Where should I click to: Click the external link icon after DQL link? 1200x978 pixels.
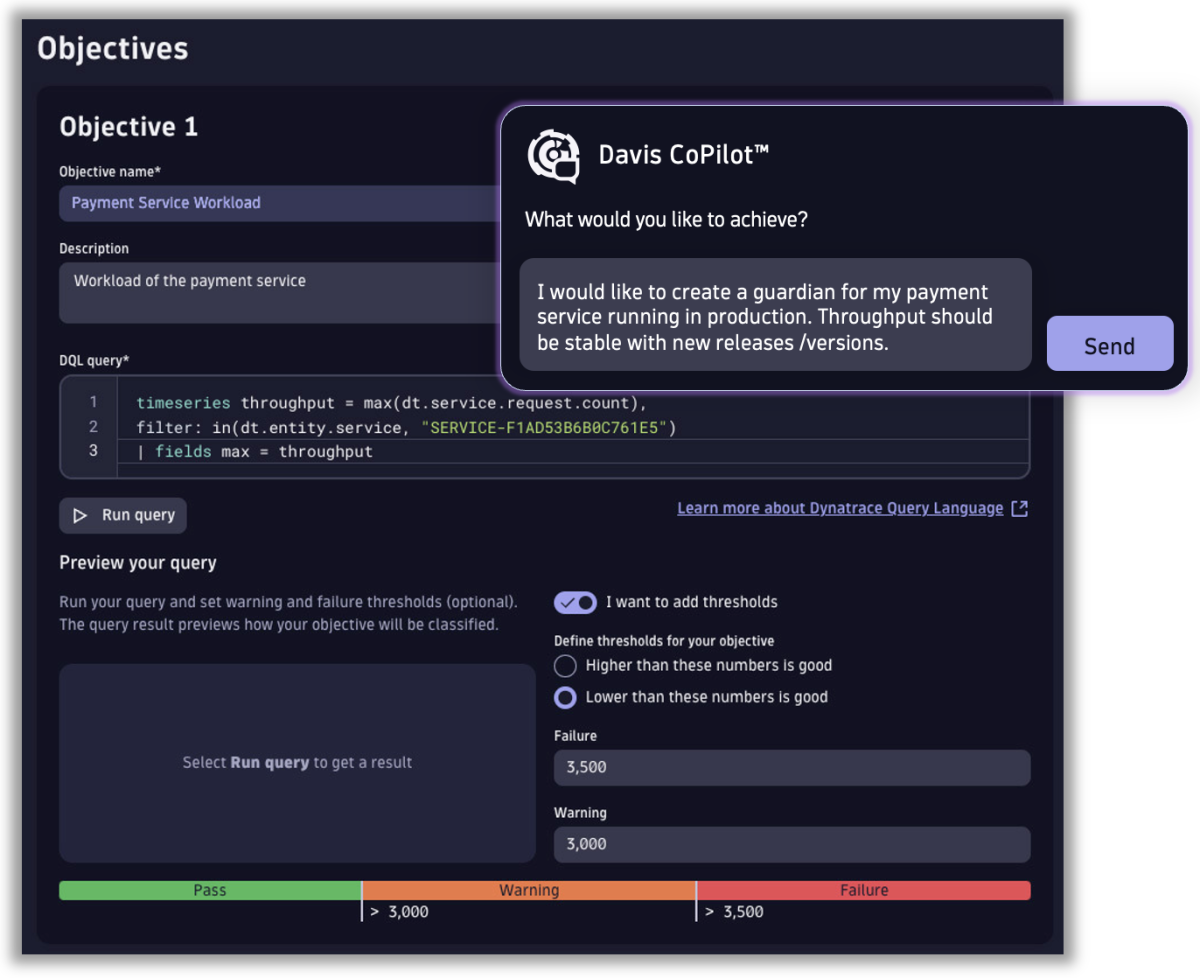coord(1019,508)
